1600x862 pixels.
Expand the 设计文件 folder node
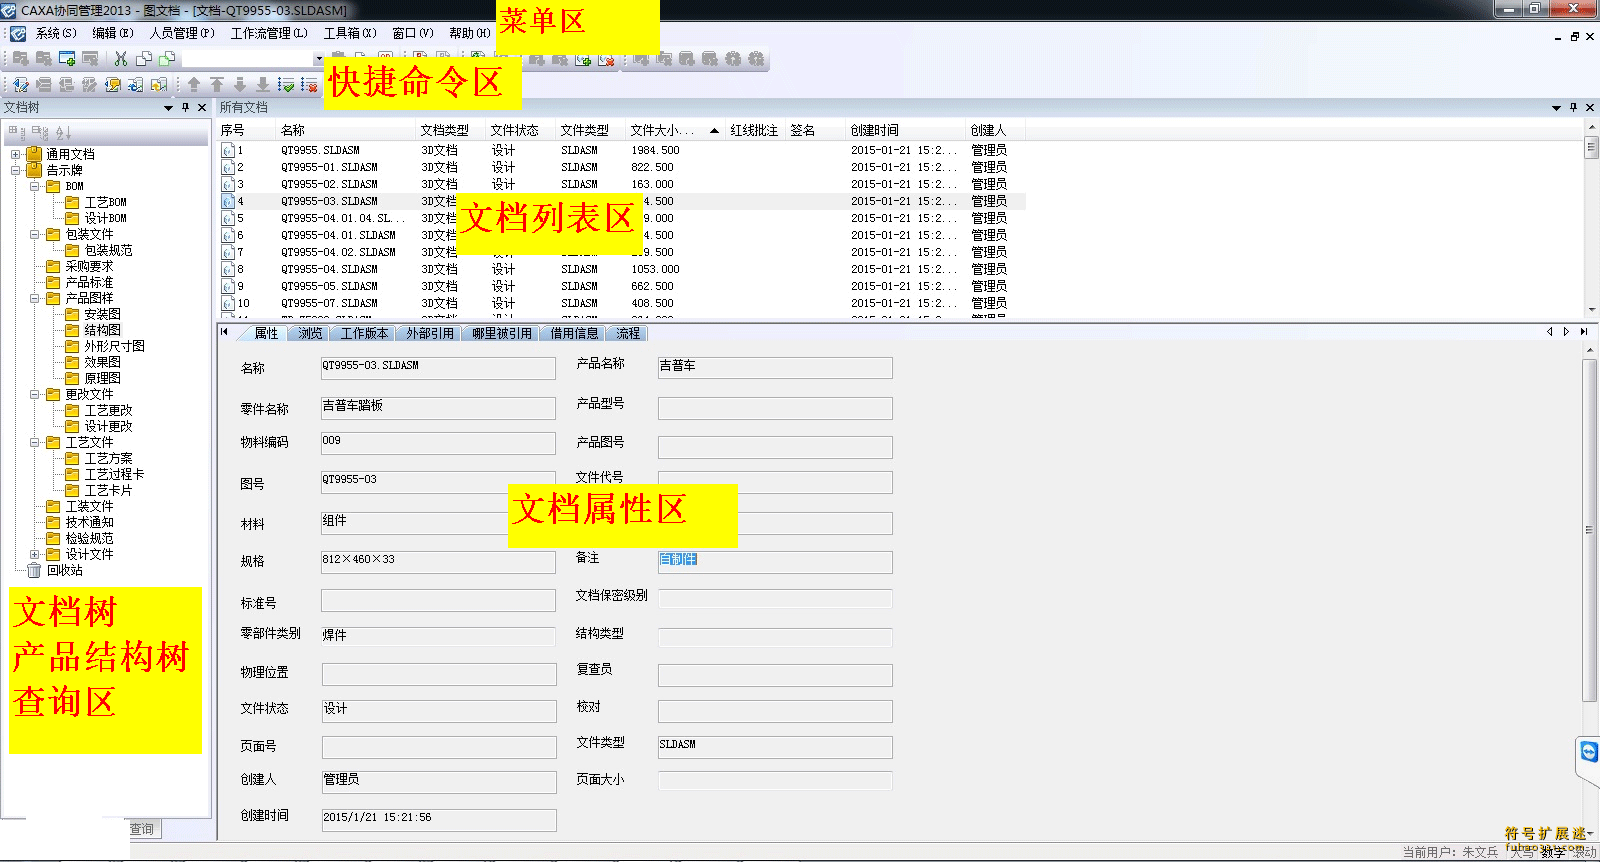pyautogui.click(x=34, y=554)
